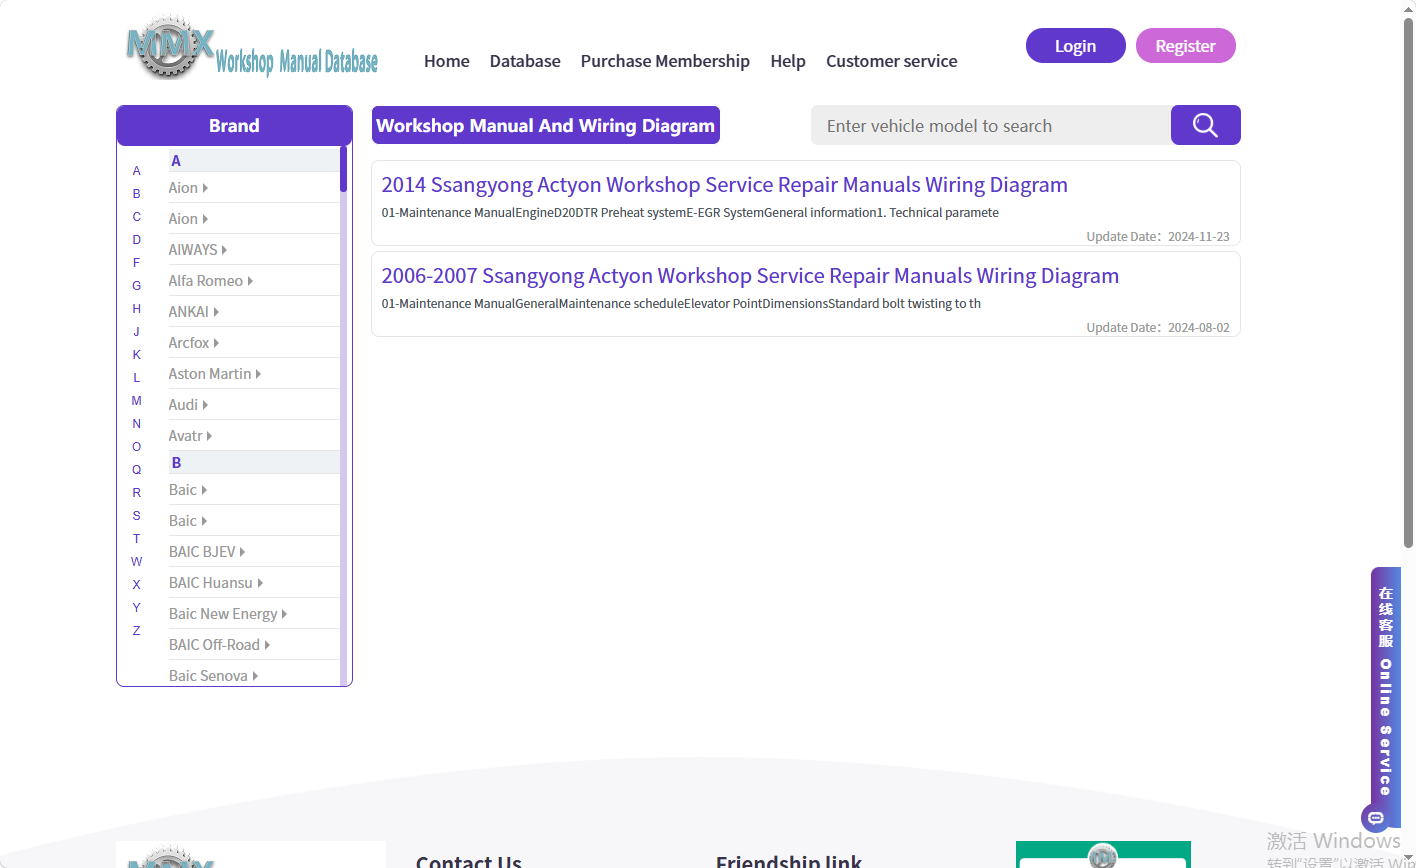The image size is (1416, 868).
Task: Click the Register button
Action: 1186,46
